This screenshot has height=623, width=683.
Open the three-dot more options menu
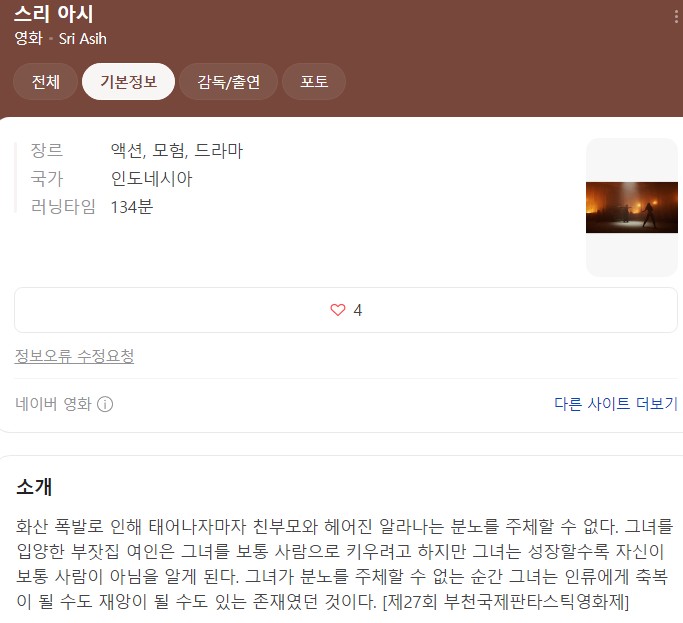tap(676, 17)
